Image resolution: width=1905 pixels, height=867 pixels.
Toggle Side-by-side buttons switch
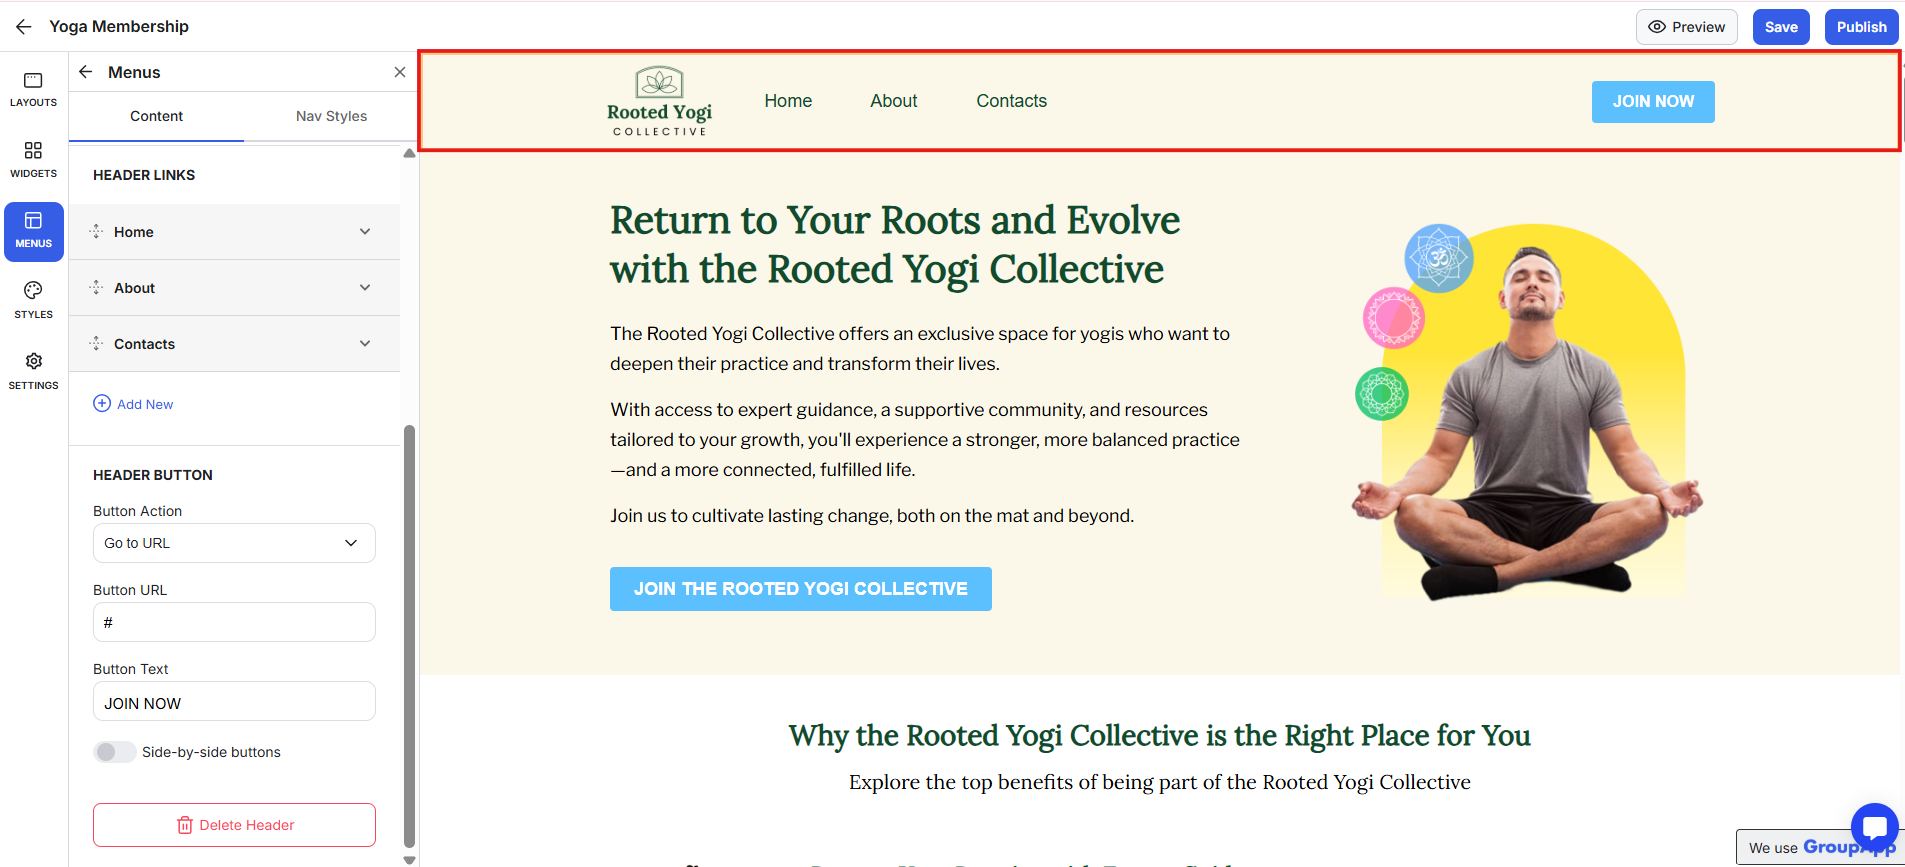coord(114,752)
